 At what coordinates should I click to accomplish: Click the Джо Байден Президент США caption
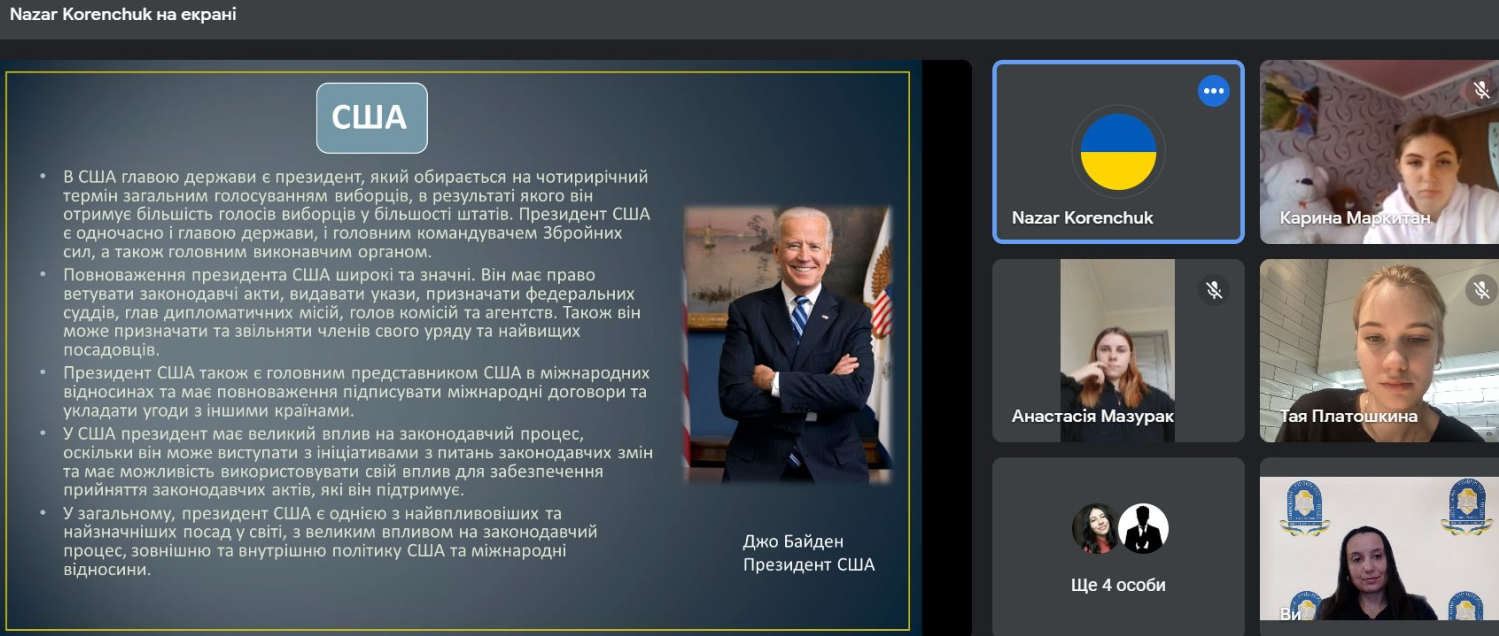click(808, 553)
